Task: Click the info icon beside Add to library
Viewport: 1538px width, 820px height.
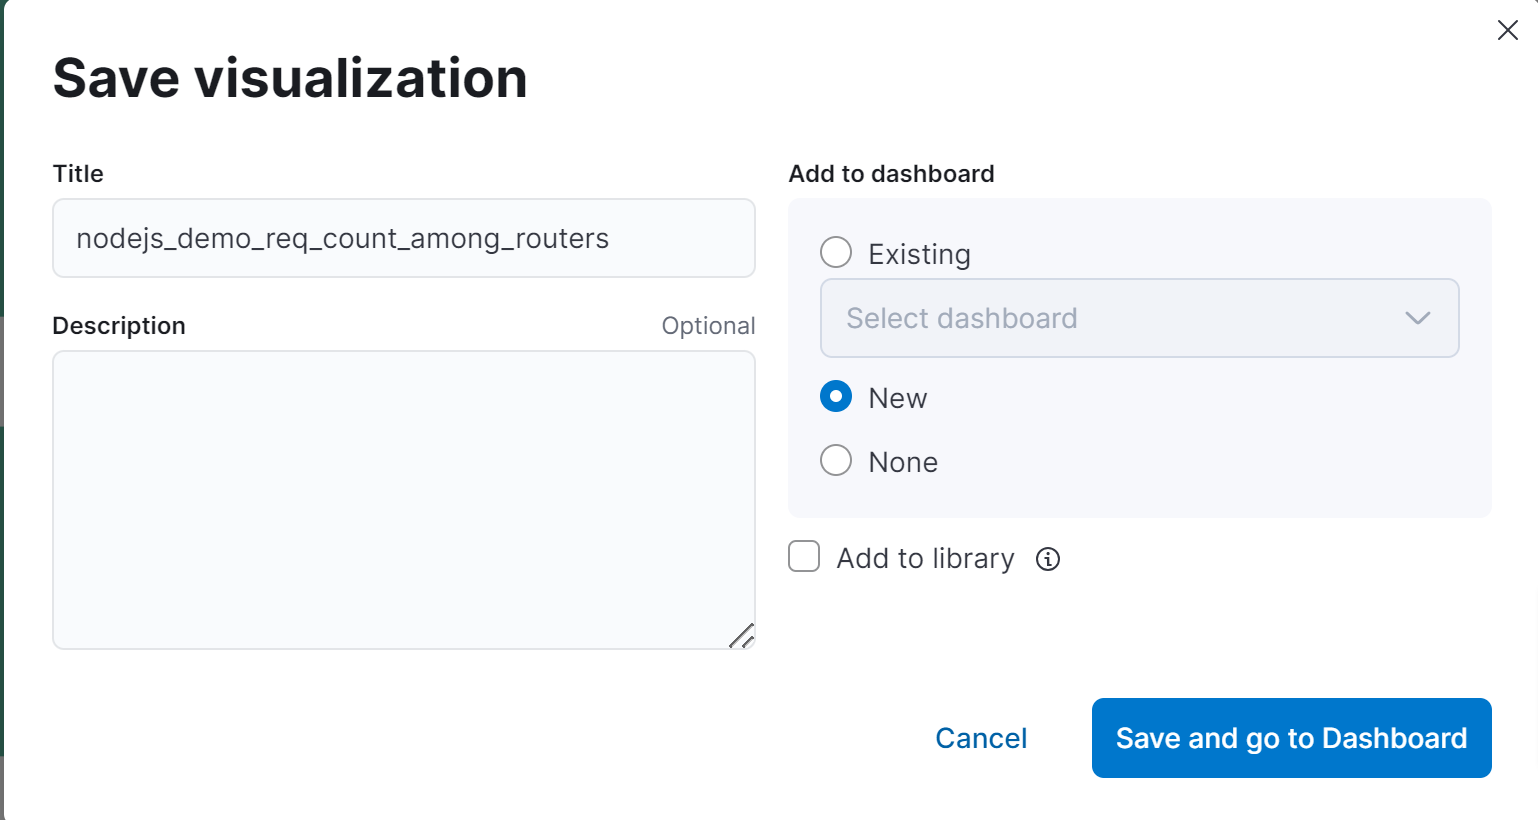Action: [x=1047, y=559]
